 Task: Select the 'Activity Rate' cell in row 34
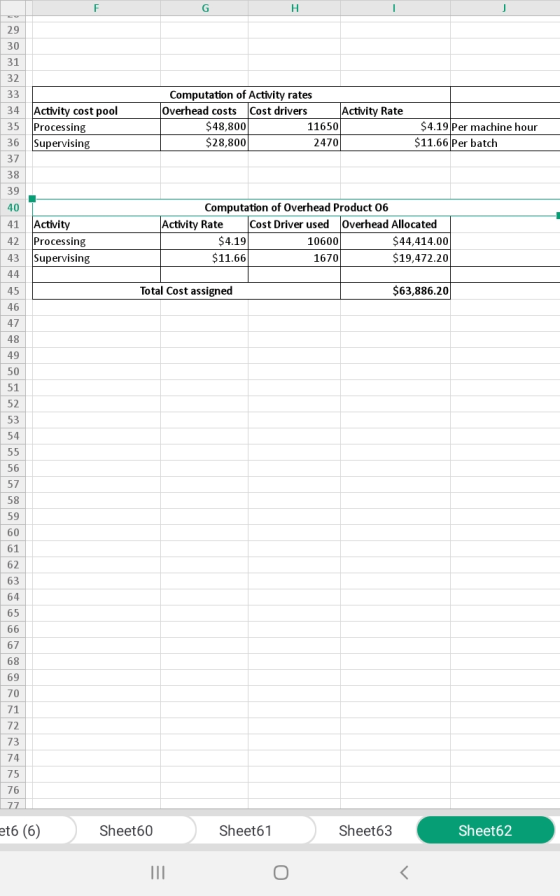(x=395, y=111)
